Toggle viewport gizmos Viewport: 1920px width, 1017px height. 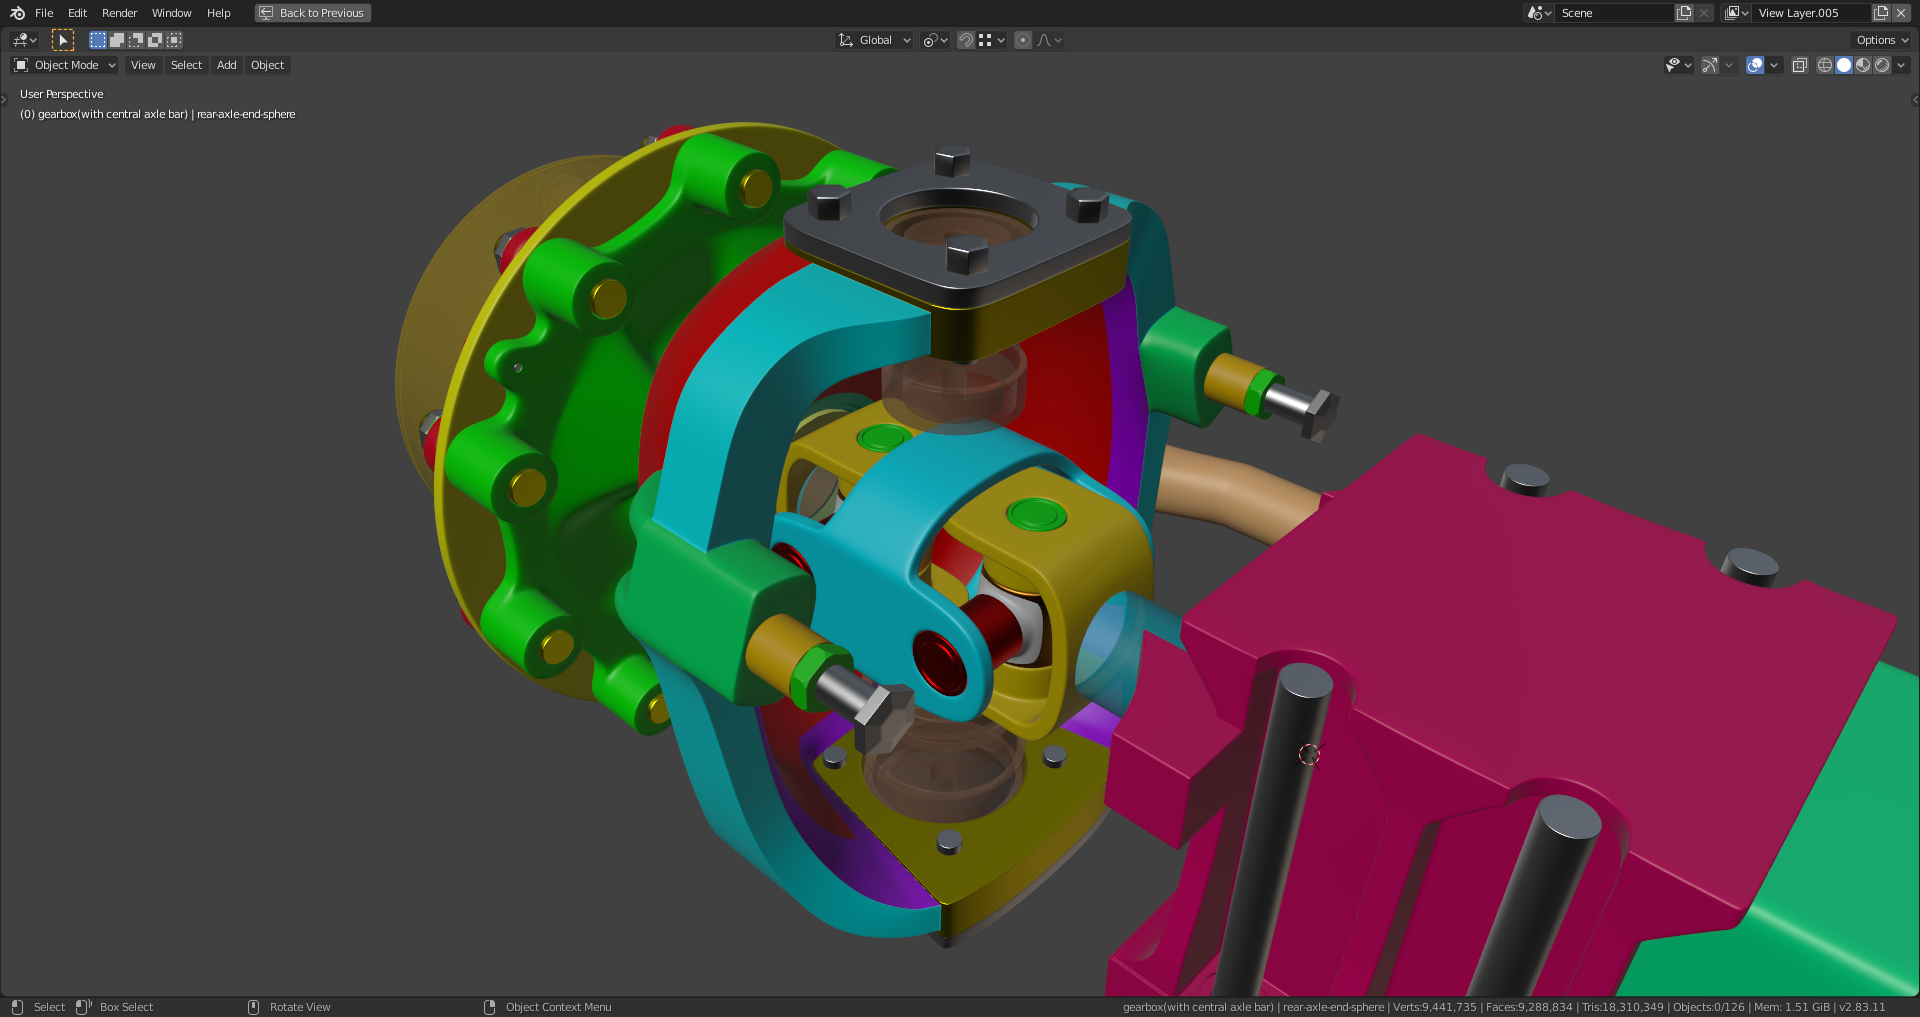coord(1710,65)
